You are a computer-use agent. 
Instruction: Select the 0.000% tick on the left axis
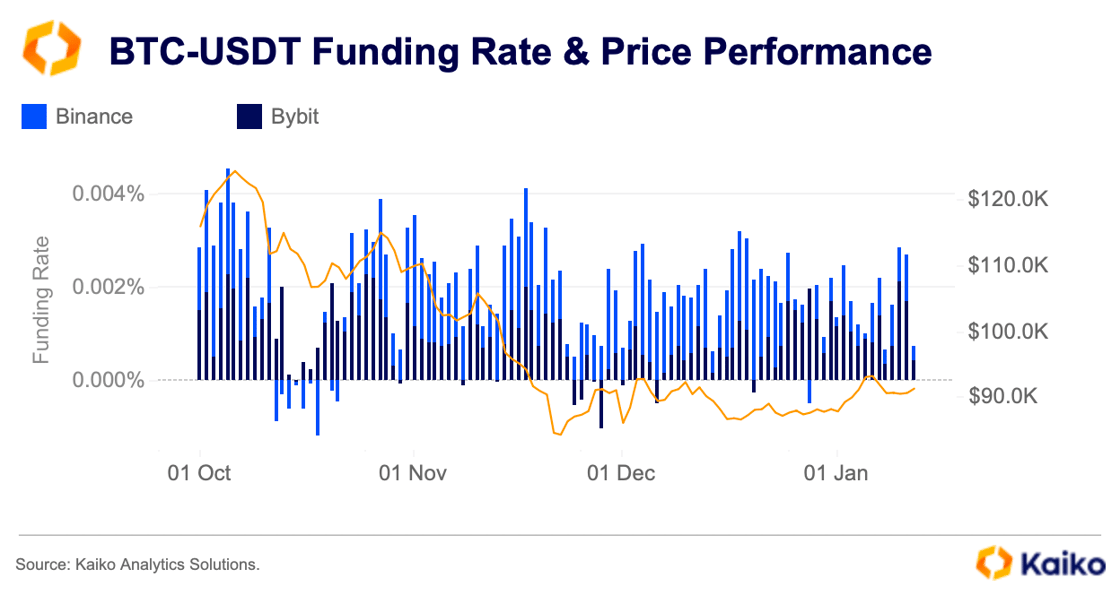(109, 381)
